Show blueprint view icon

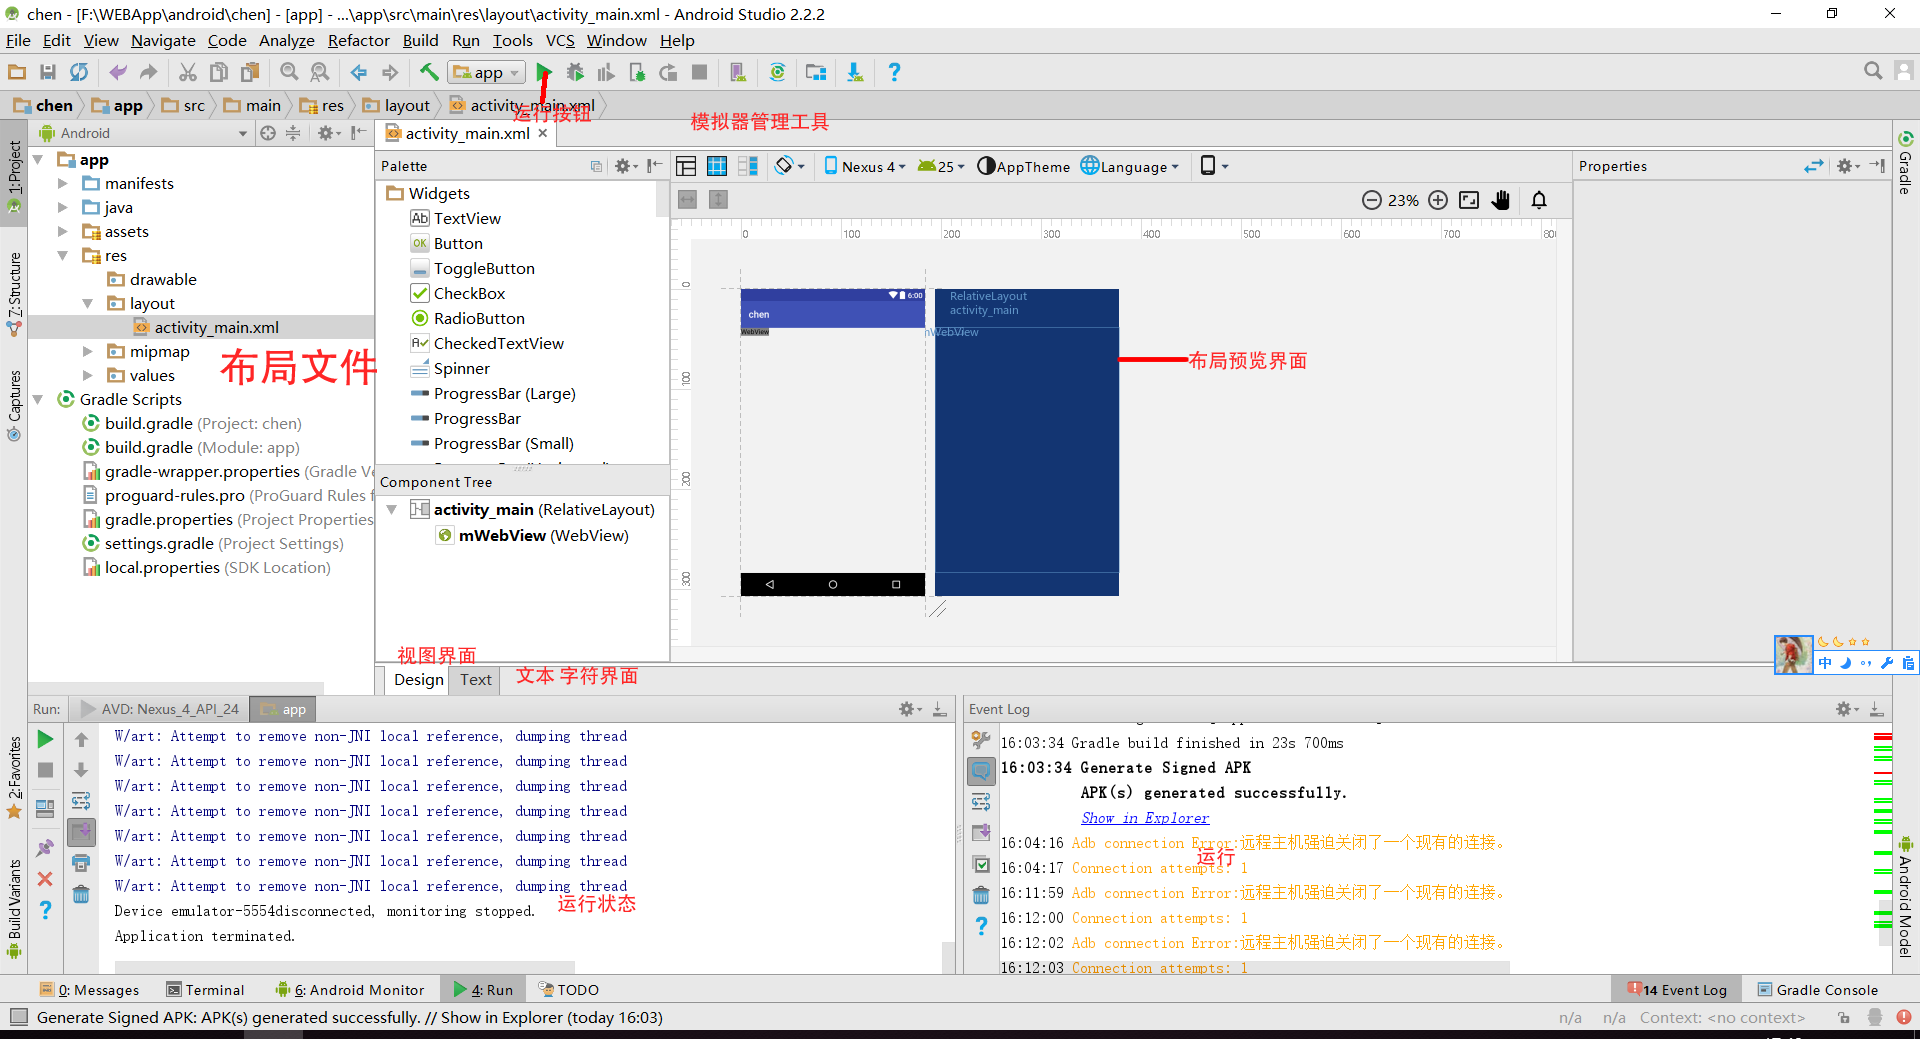pyautogui.click(x=717, y=166)
